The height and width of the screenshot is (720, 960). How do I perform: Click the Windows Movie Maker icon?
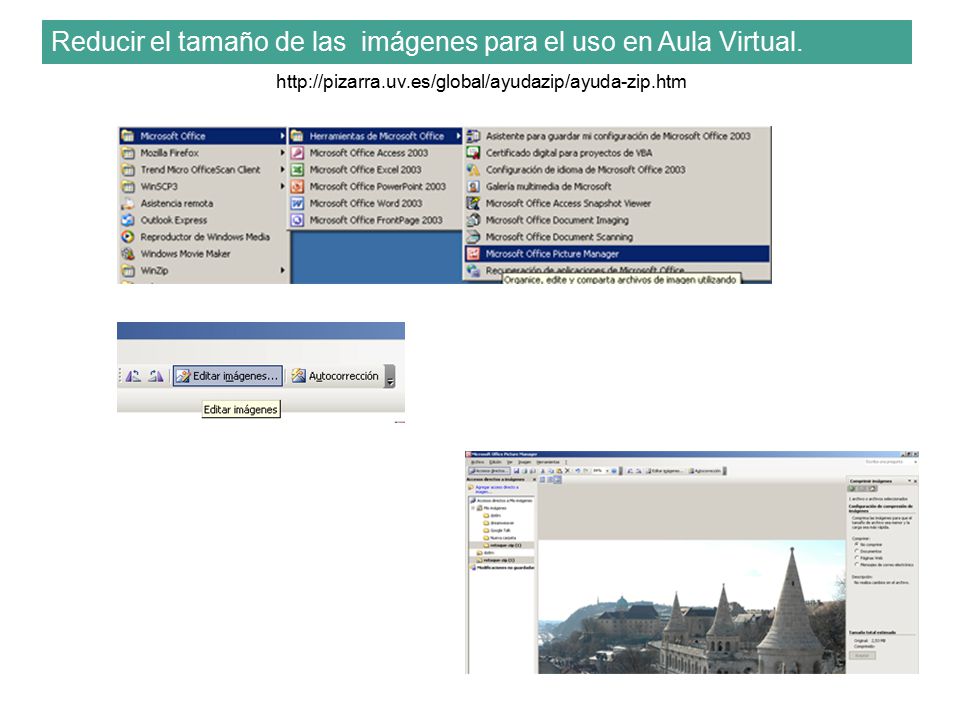(127, 253)
